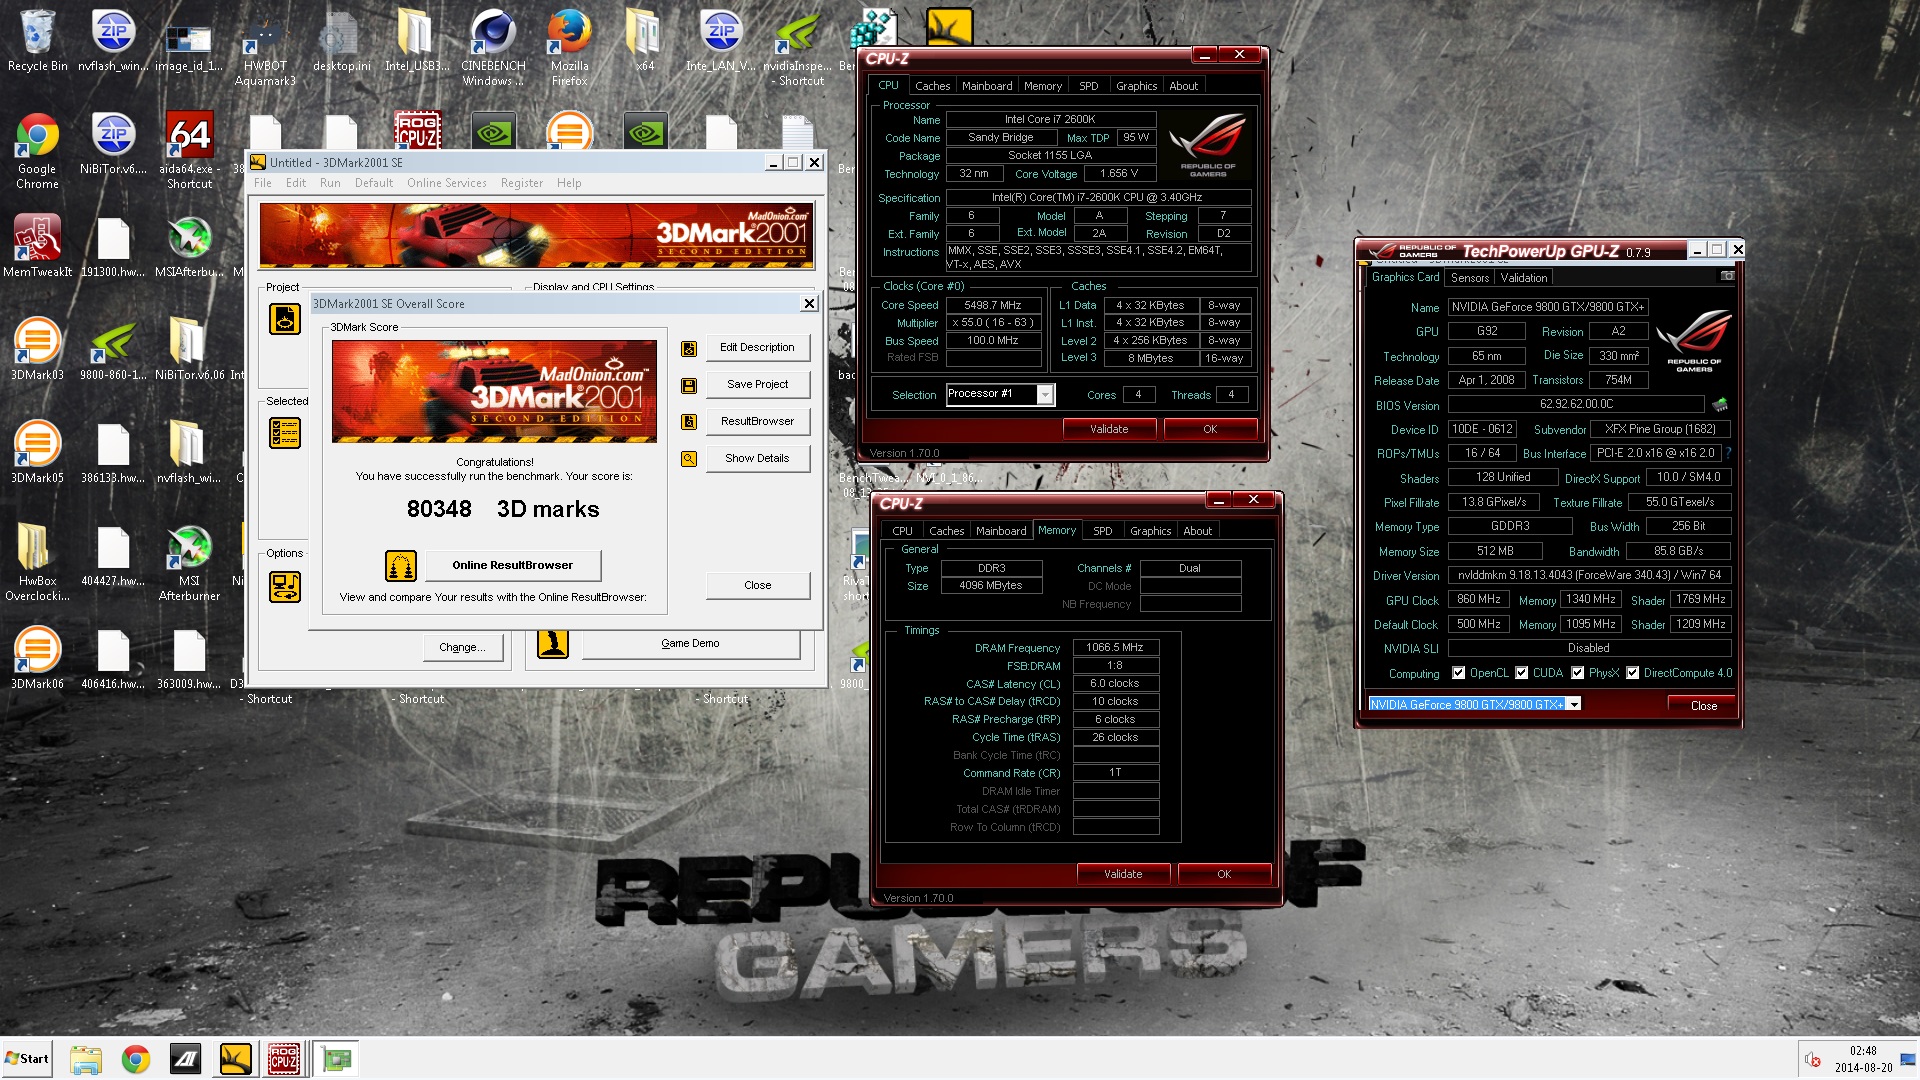1920x1080 pixels.
Task: Click floppy icon beside Save Project
Action: [689, 385]
